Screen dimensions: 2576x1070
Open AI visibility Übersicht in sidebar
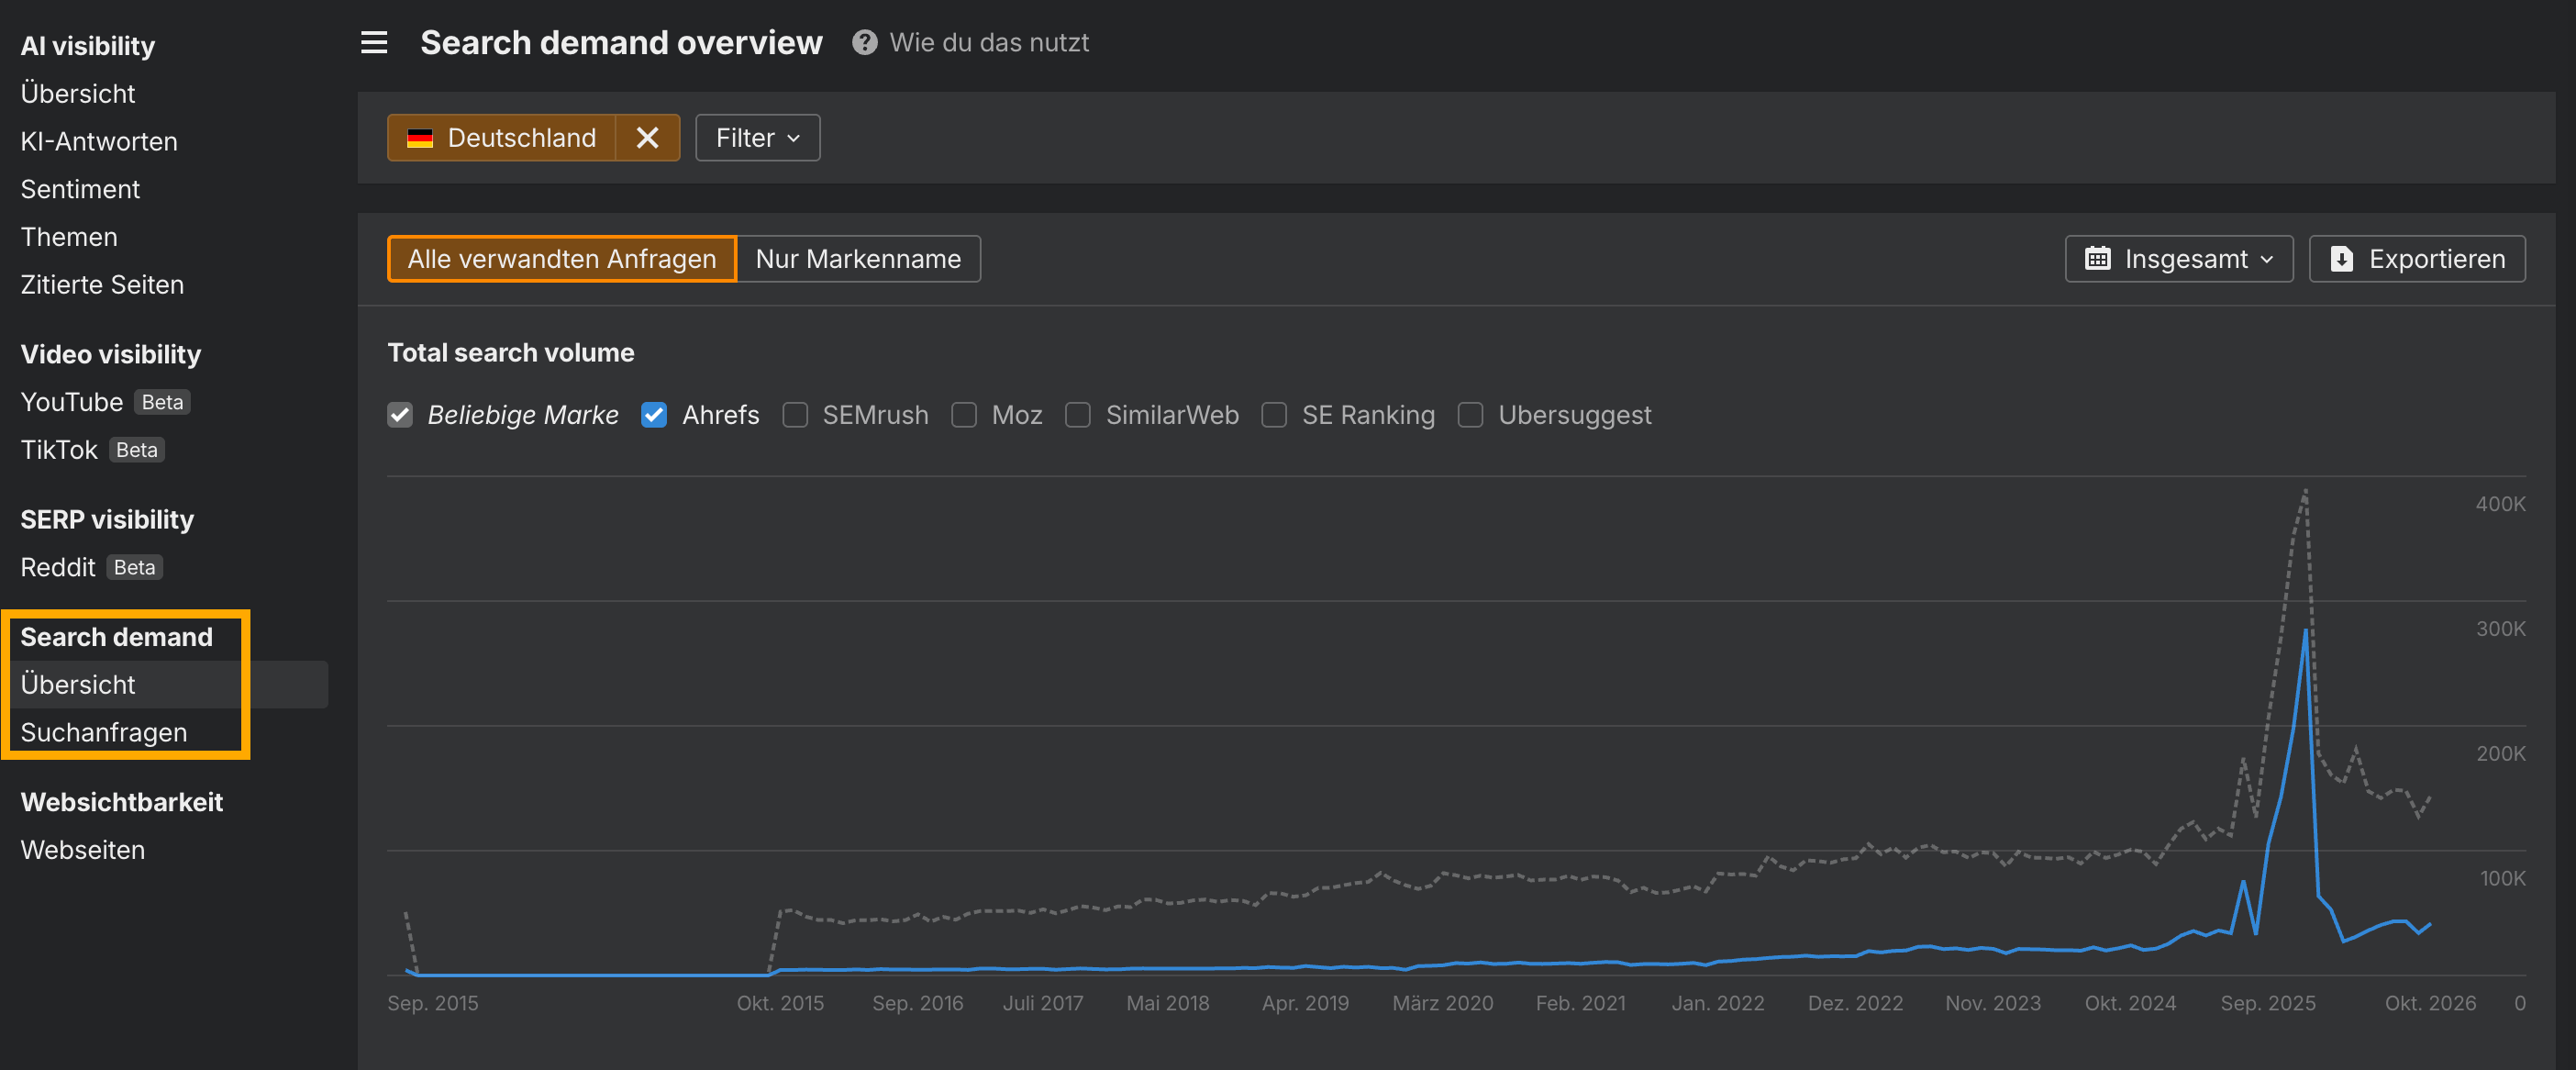[x=78, y=93]
